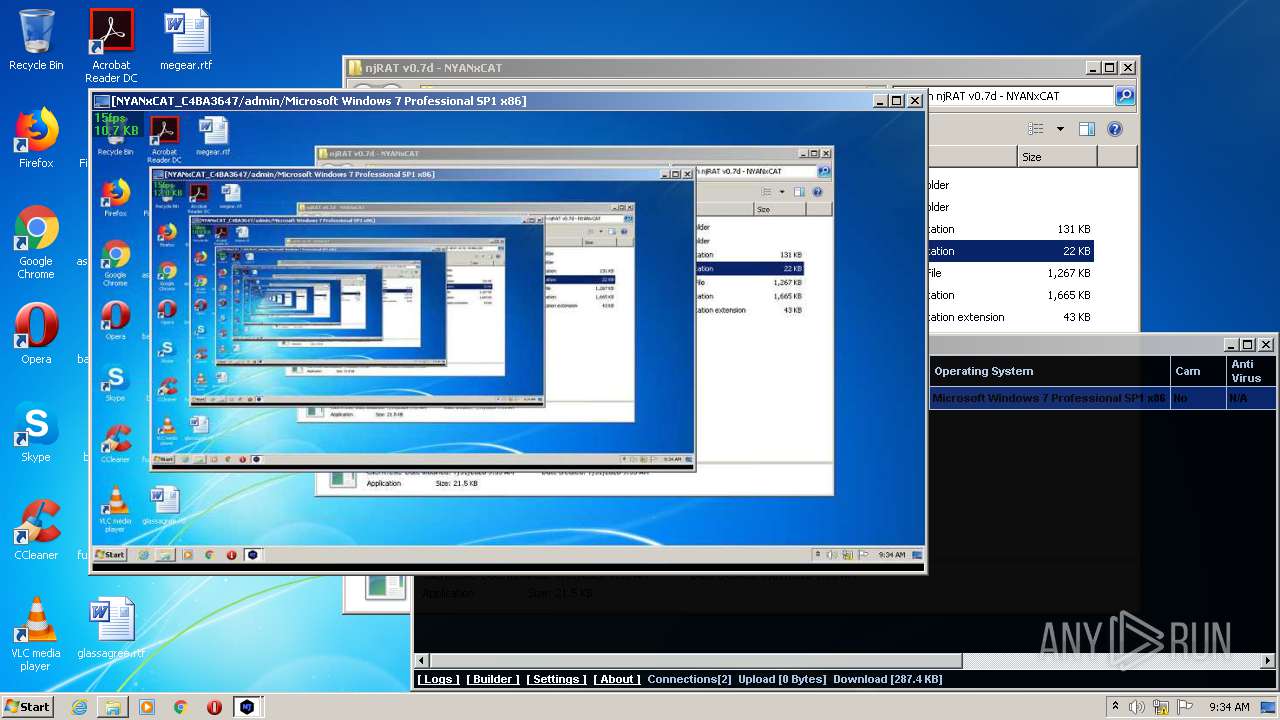Screen dimensions: 1280x720
Task: Click the 15fps indicator in the remote viewer
Action: point(108,118)
